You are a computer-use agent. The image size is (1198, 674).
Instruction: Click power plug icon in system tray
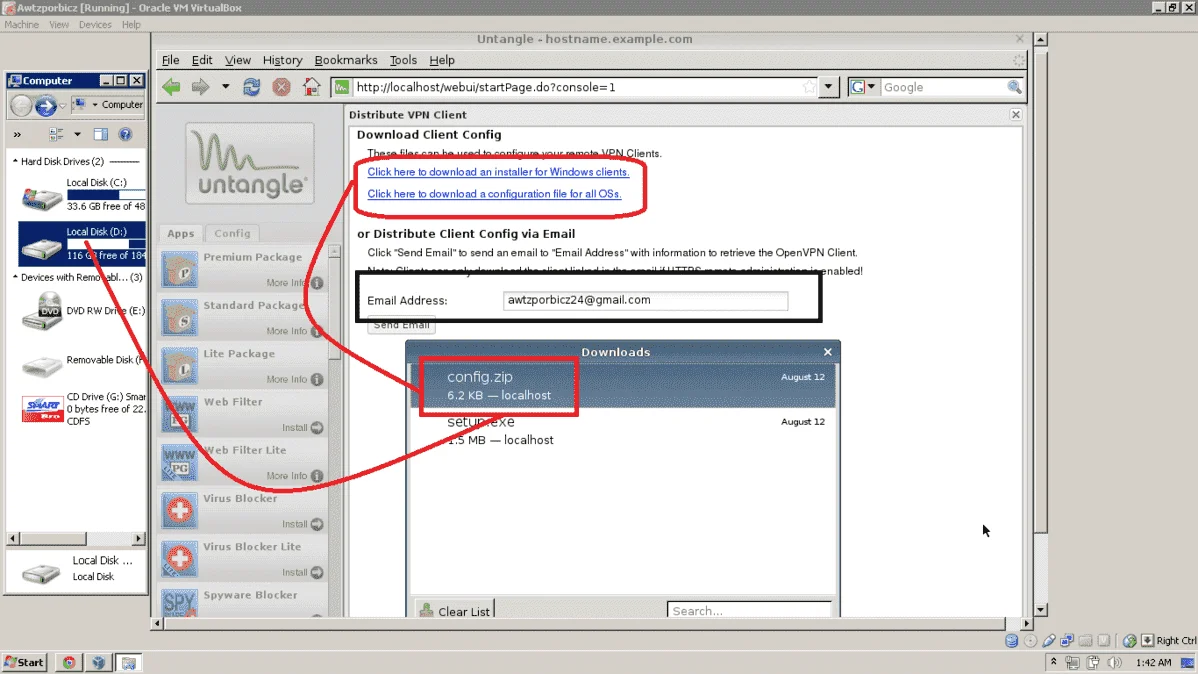pos(1093,663)
